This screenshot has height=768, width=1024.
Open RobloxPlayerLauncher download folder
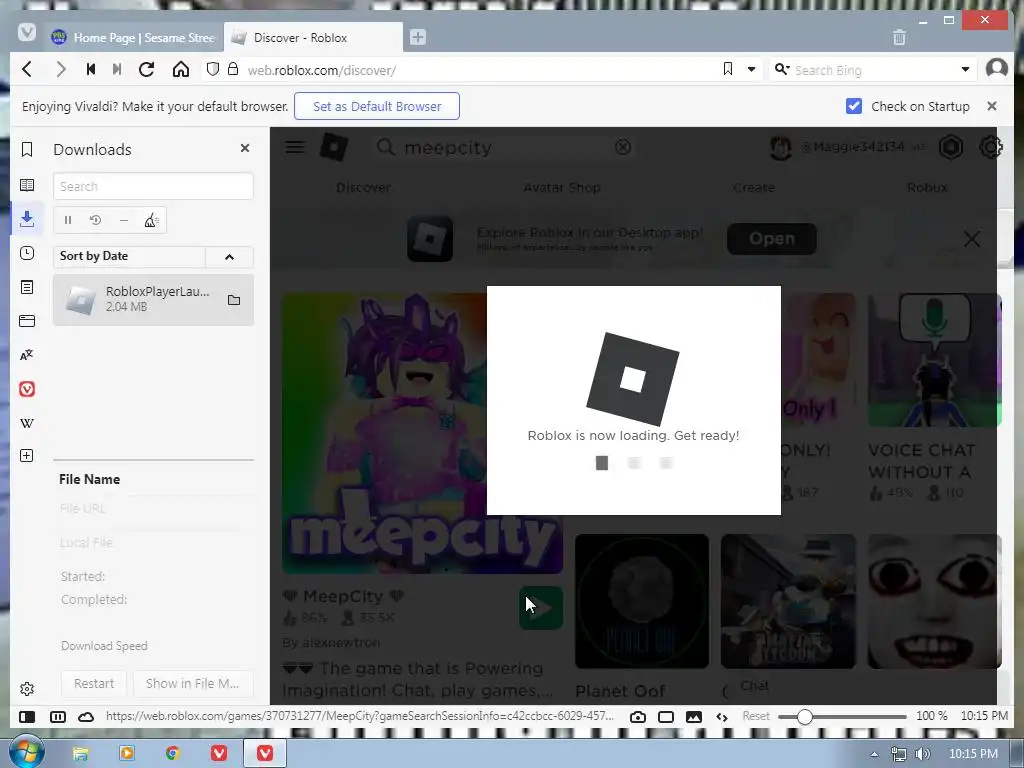(234, 300)
